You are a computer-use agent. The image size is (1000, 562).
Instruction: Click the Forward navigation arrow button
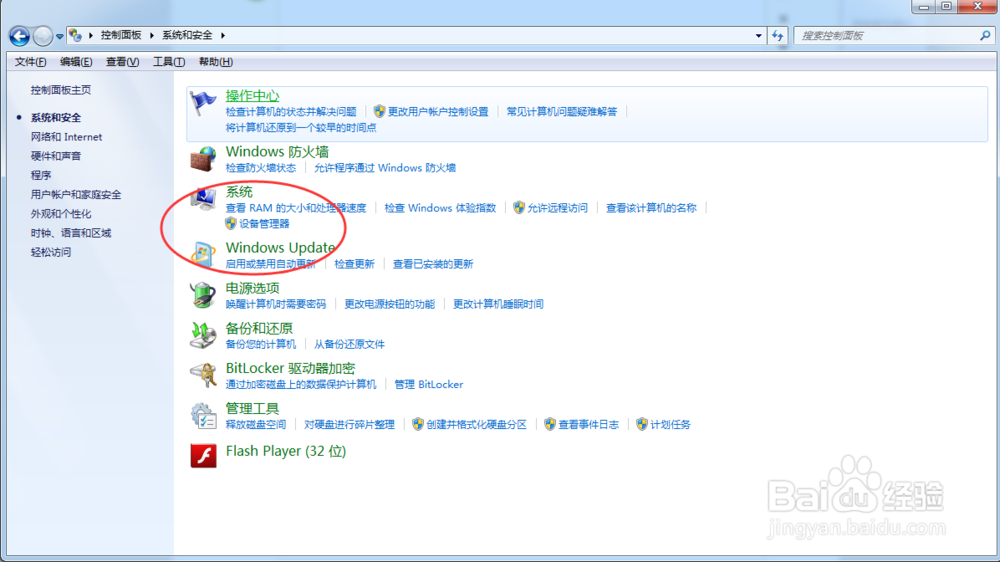[x=43, y=36]
